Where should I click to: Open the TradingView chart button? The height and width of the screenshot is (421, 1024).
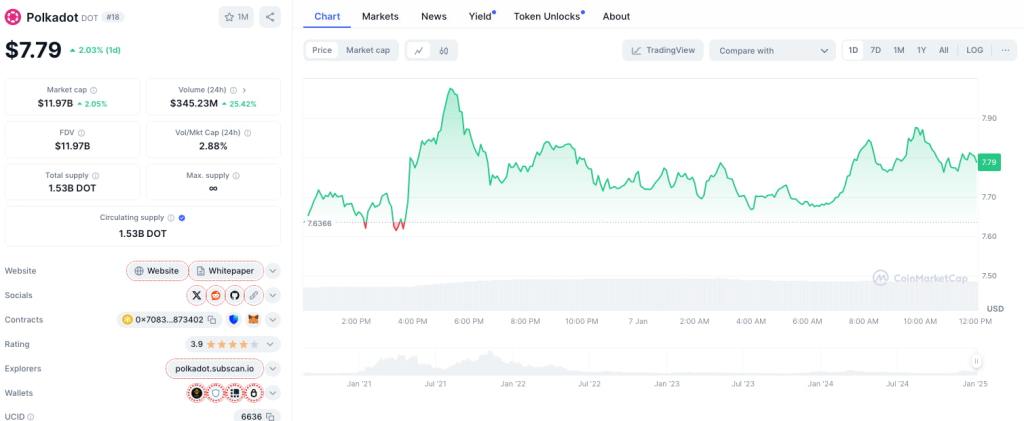click(663, 50)
